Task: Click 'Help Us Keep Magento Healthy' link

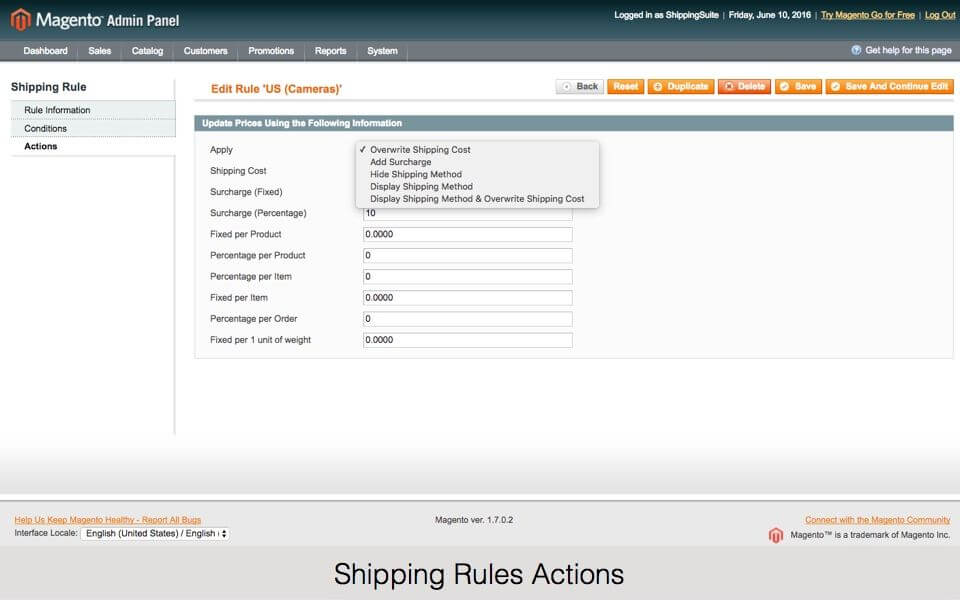Action: coord(108,520)
